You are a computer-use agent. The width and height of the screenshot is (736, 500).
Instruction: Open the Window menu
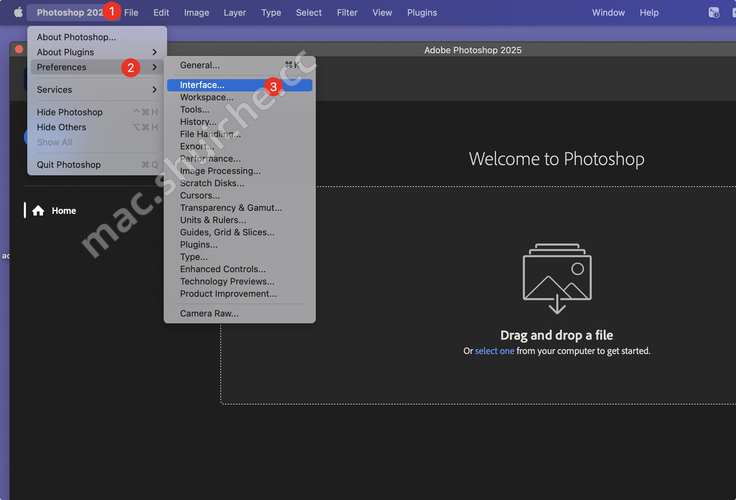click(608, 13)
